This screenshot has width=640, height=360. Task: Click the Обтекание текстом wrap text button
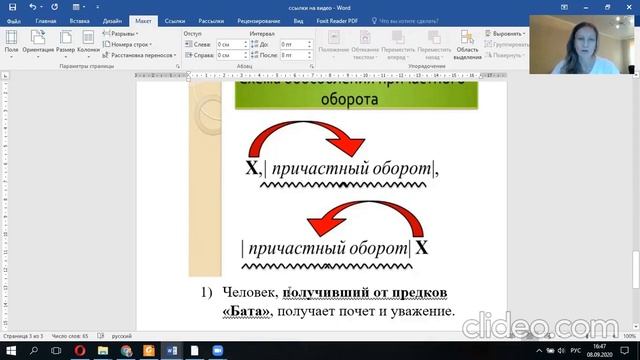tap(365, 45)
